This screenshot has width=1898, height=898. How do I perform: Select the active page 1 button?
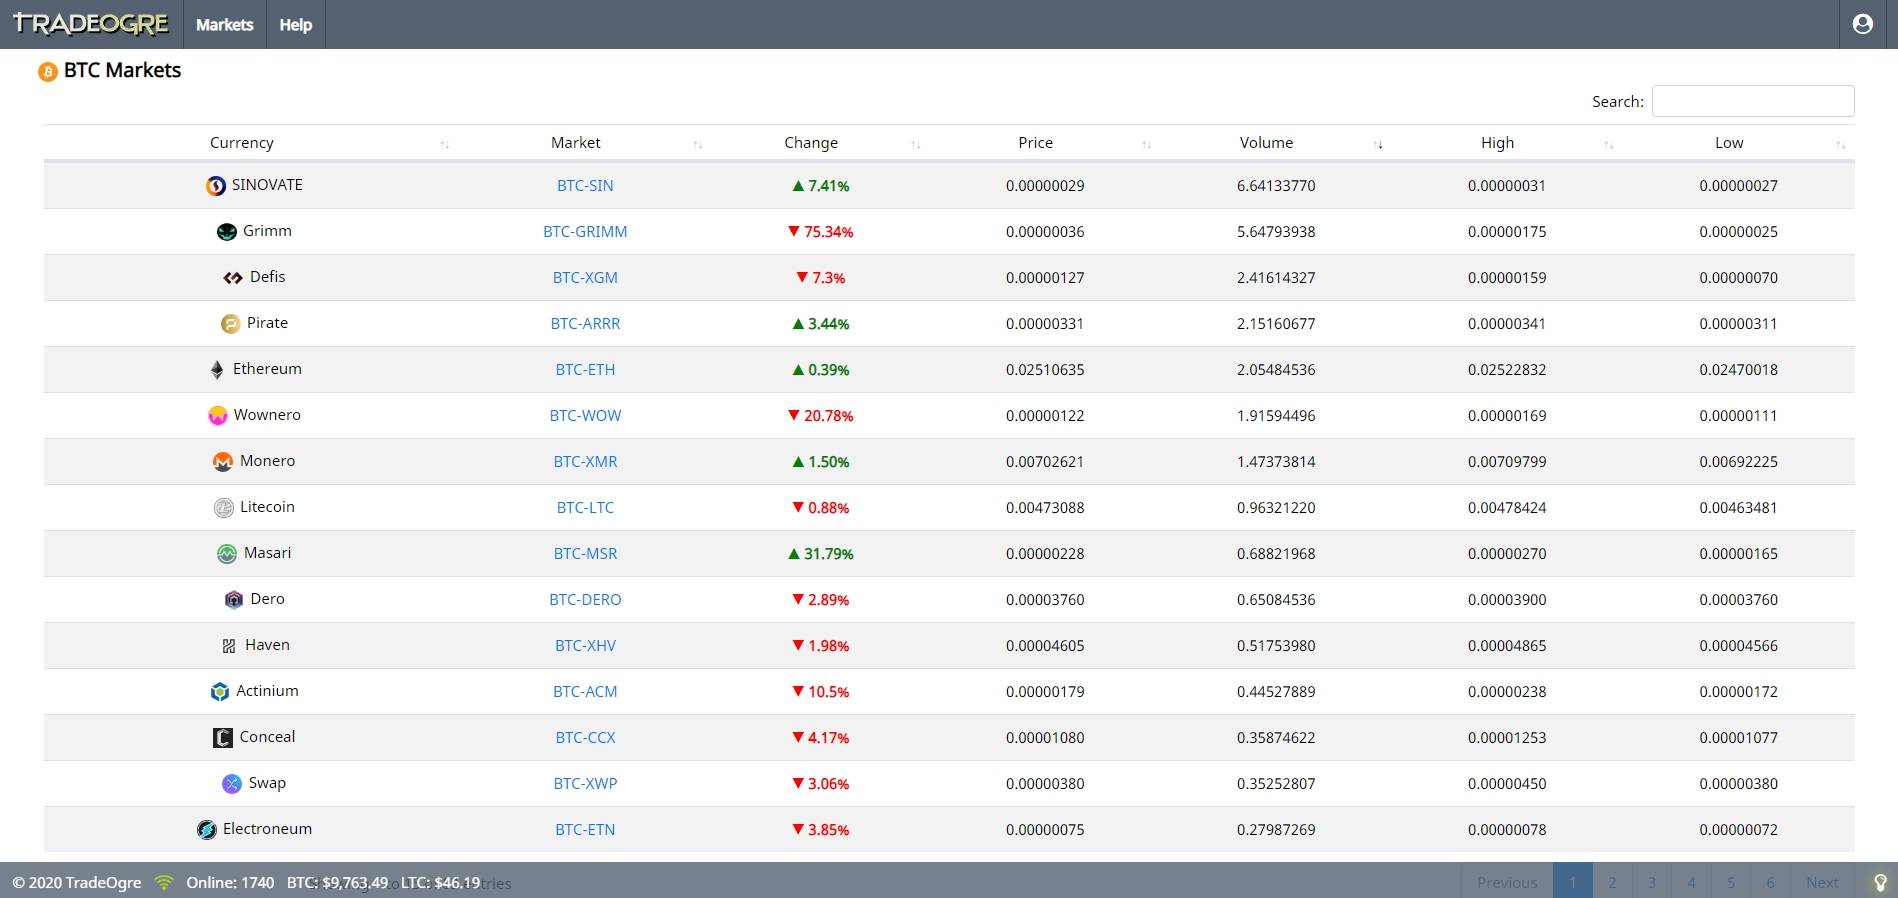[1573, 882]
